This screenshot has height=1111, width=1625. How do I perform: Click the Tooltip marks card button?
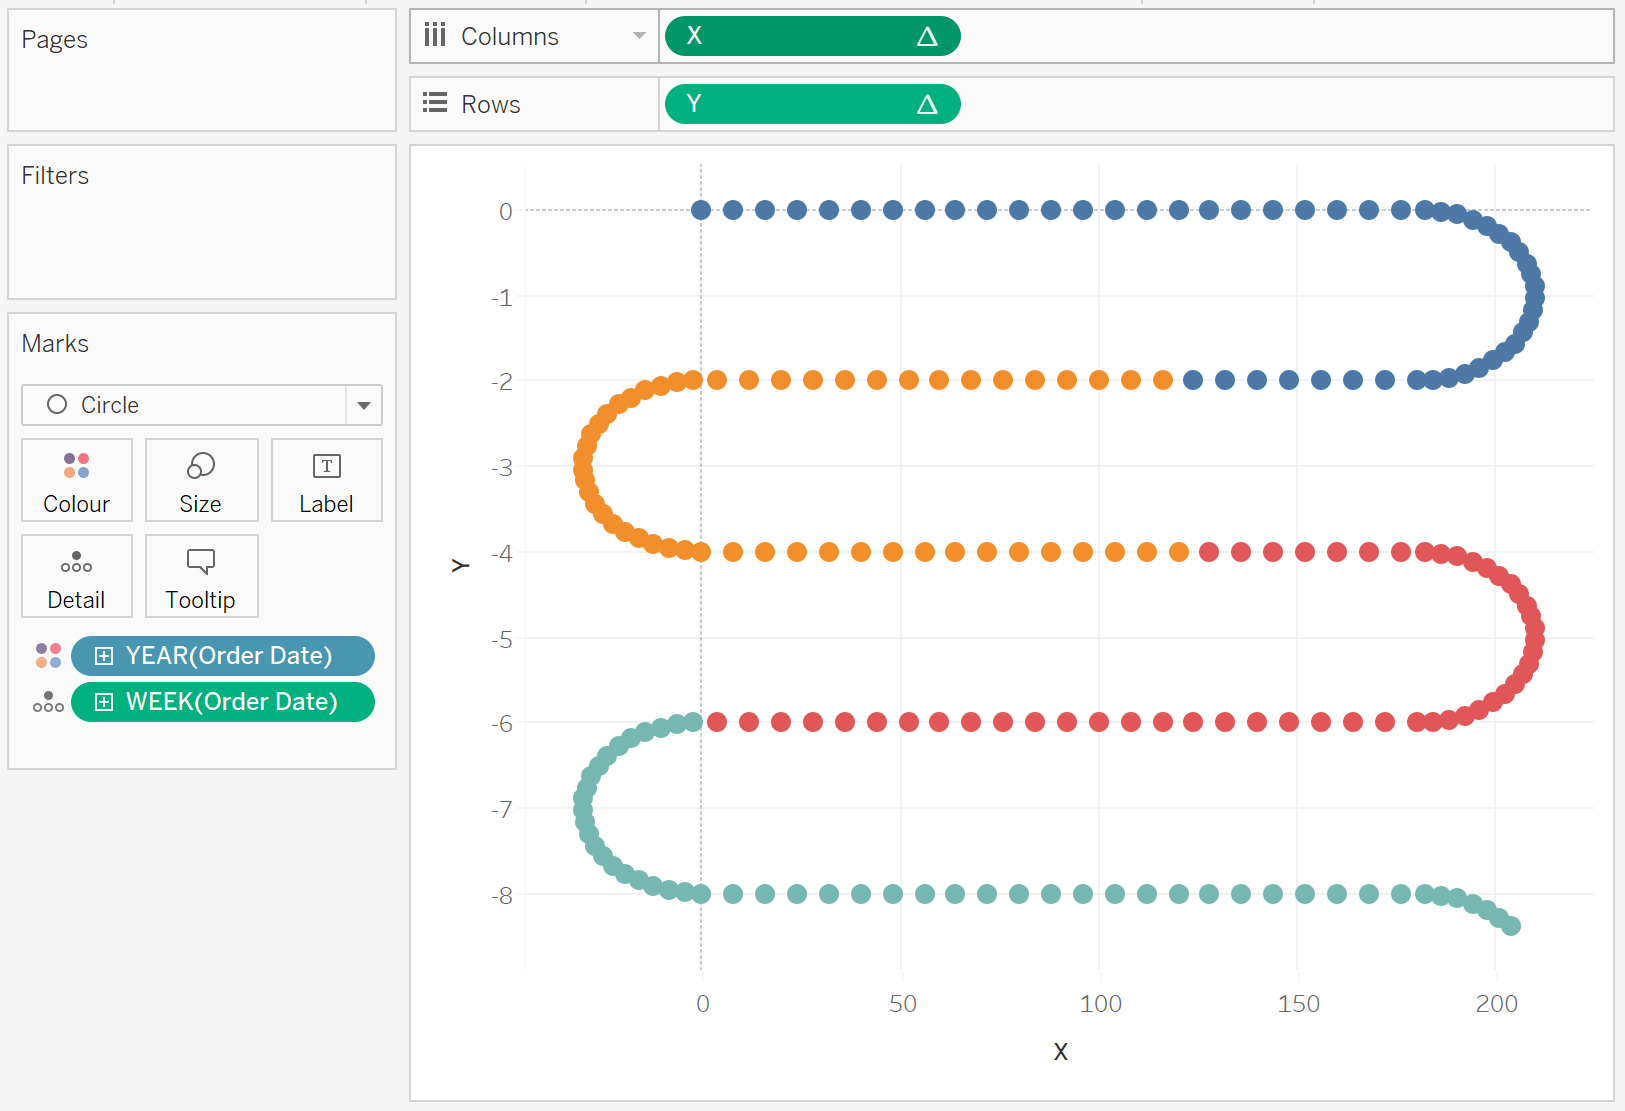[x=201, y=576]
